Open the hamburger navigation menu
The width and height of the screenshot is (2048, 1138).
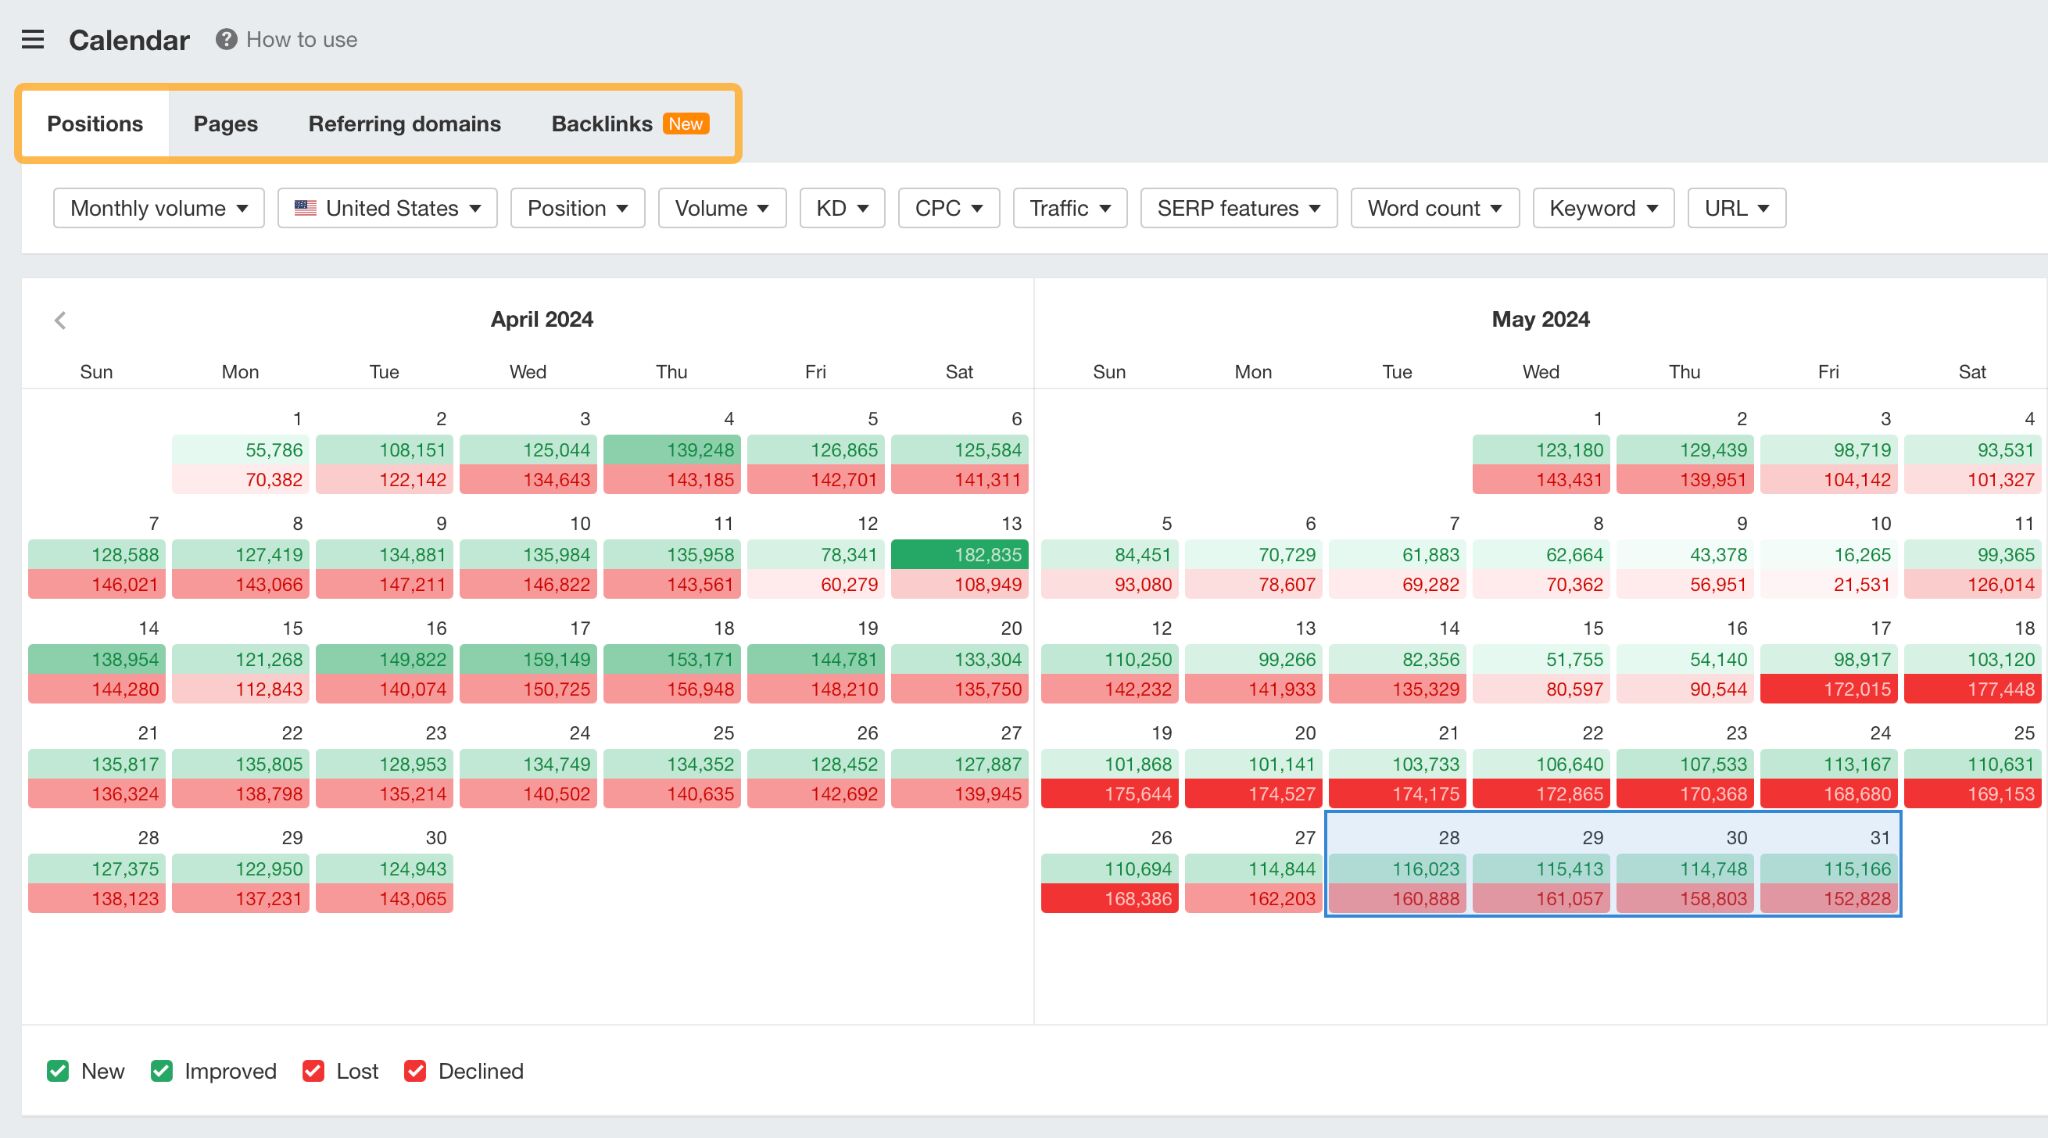click(33, 39)
